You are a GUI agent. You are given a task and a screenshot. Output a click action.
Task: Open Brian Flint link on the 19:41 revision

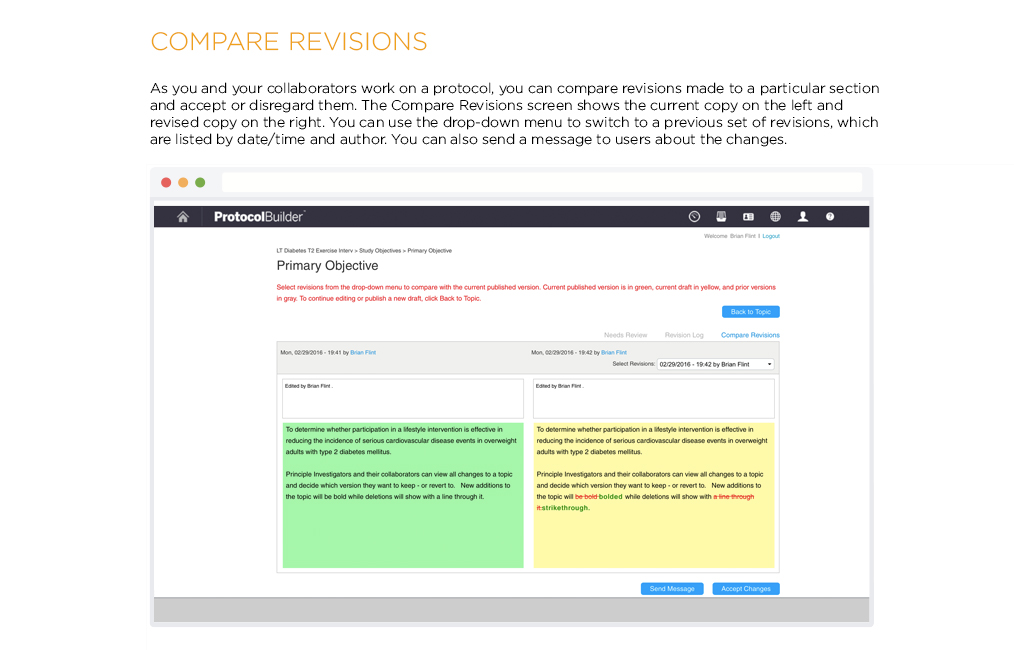tap(363, 352)
